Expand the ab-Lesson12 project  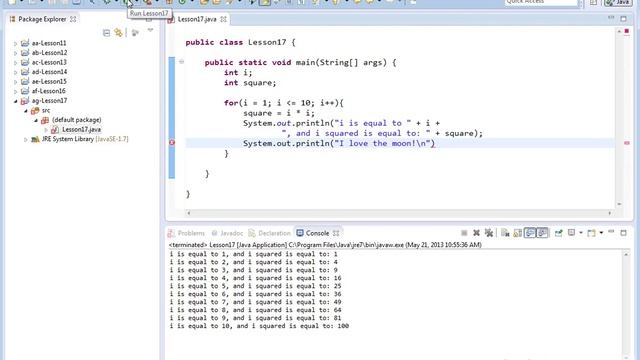[x=16, y=53]
